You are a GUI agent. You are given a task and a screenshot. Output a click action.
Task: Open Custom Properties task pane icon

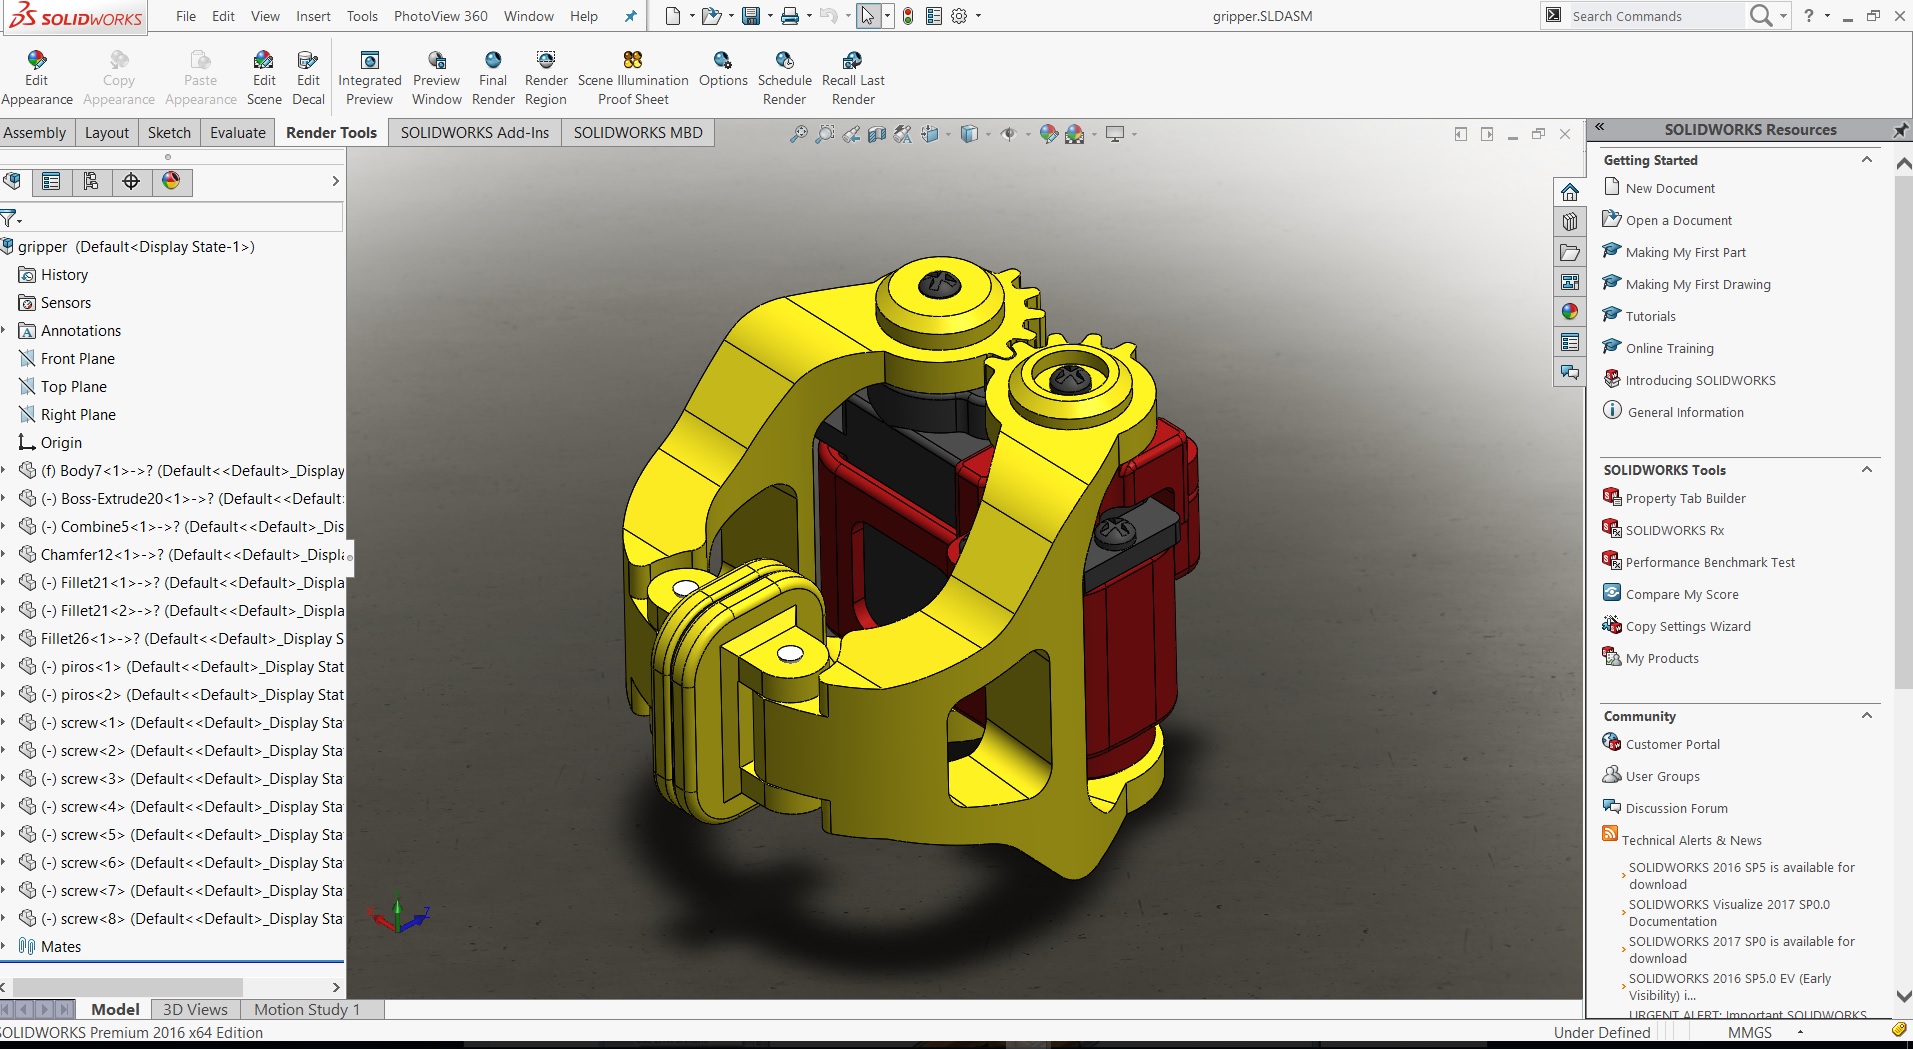[1570, 342]
